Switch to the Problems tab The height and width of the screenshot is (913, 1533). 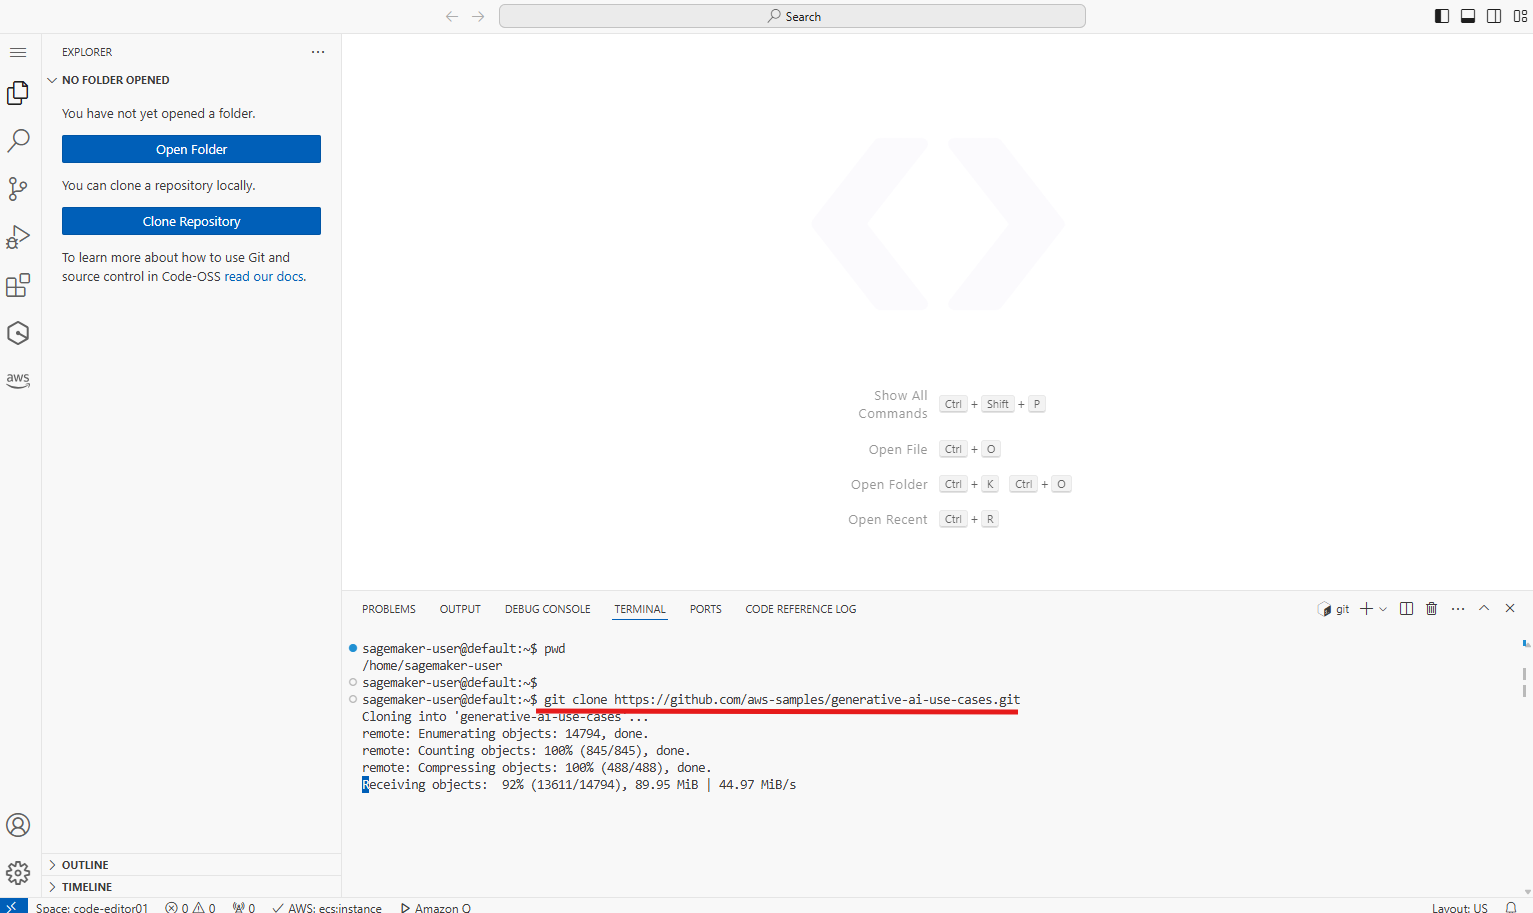(389, 609)
